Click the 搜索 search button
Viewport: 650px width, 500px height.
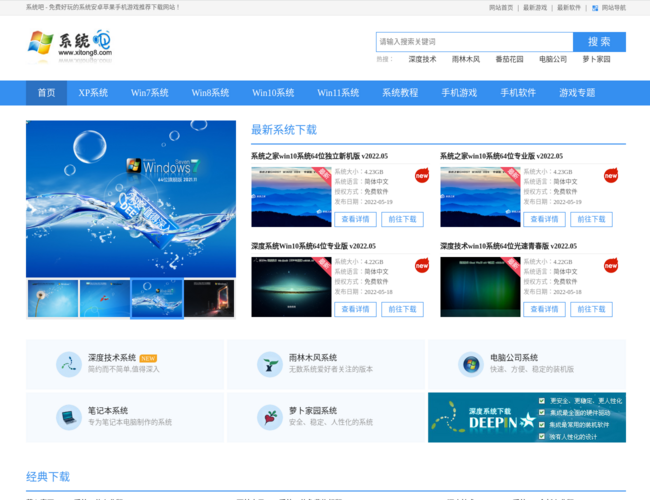599,42
